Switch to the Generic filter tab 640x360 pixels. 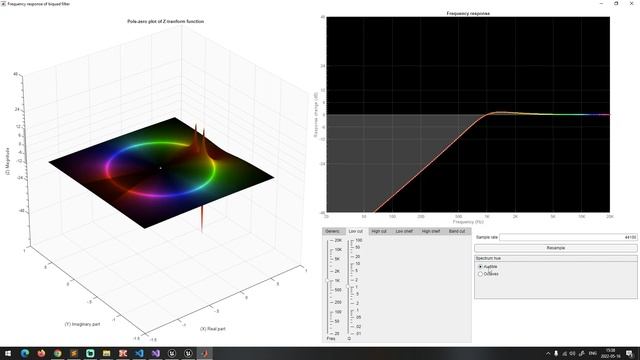pos(333,231)
